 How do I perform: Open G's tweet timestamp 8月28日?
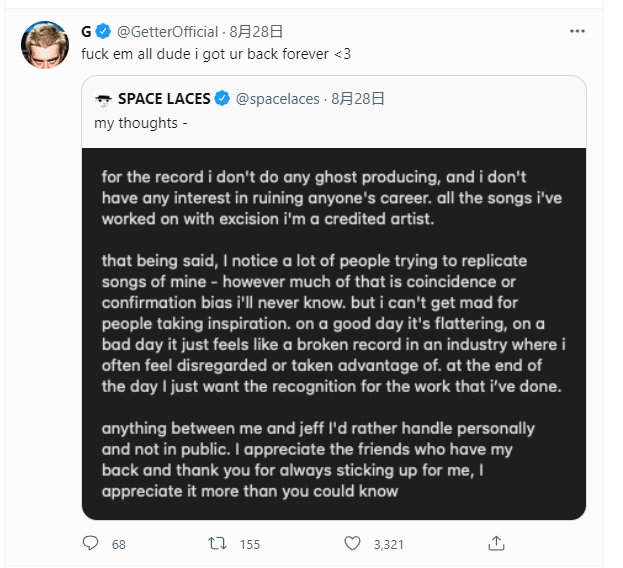(x=256, y=32)
